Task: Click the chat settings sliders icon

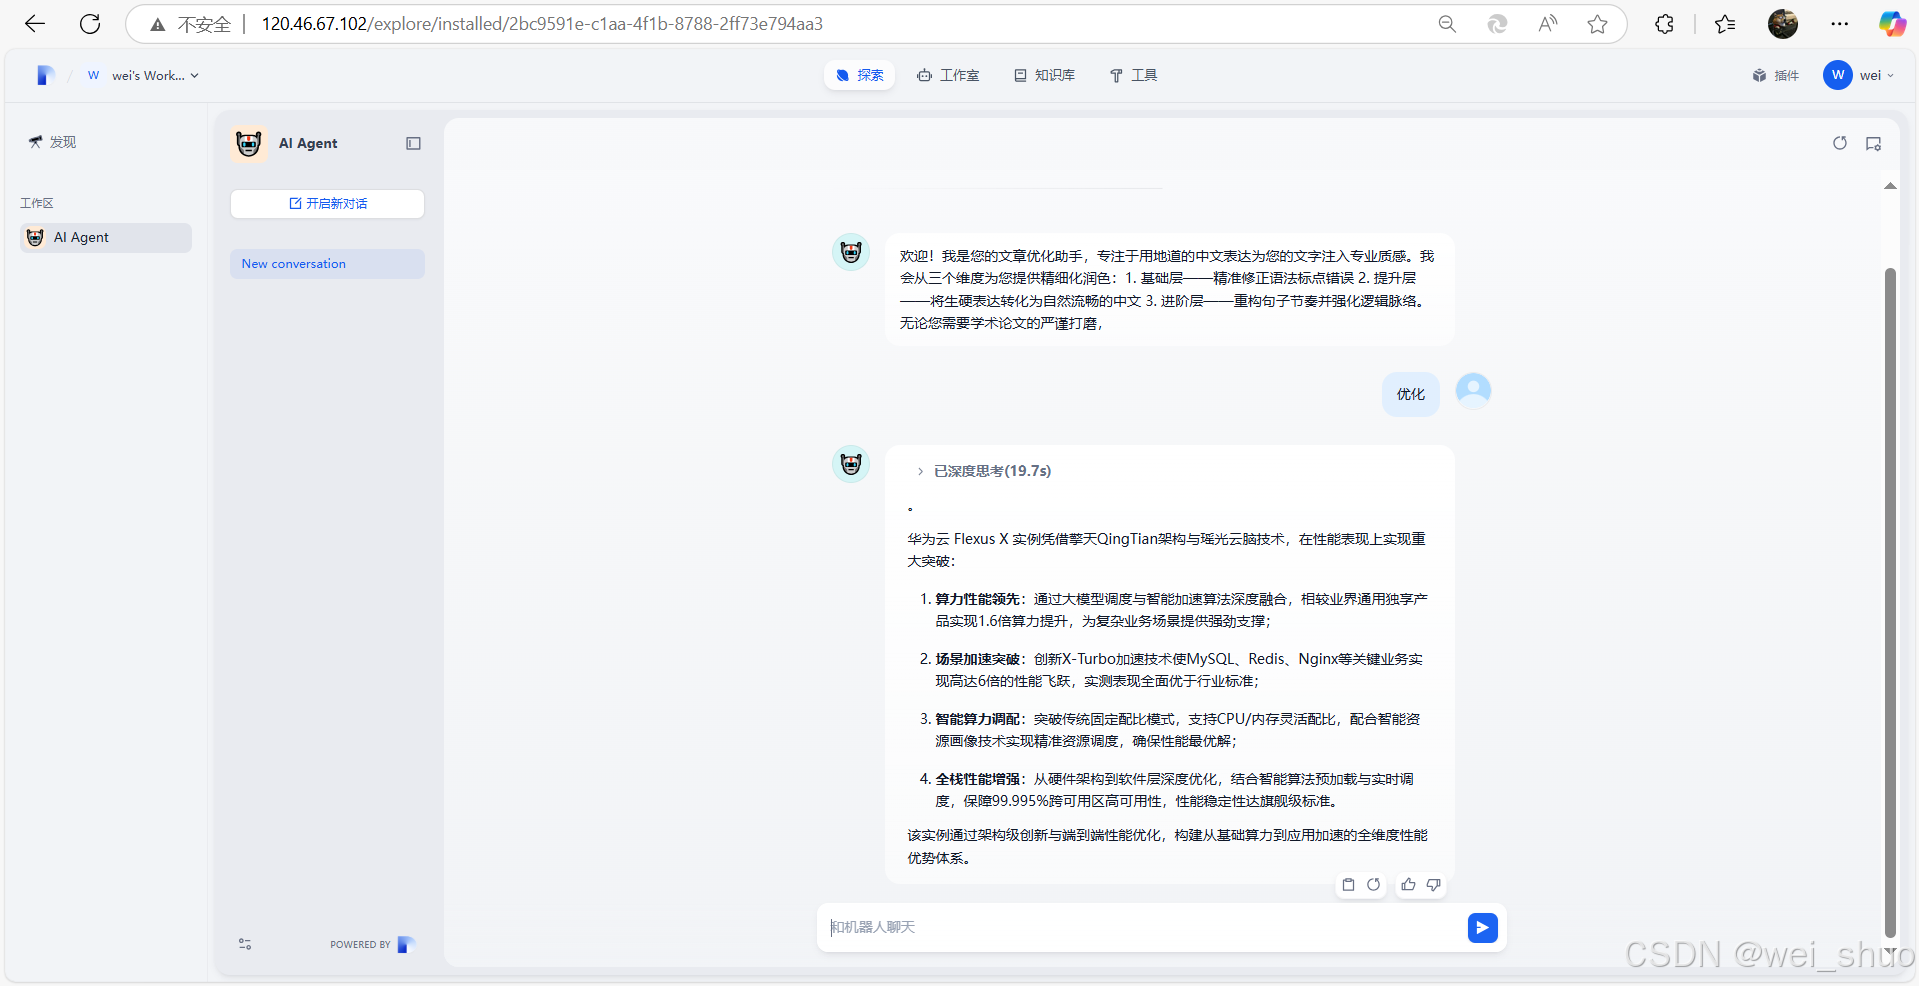Action: [x=245, y=944]
